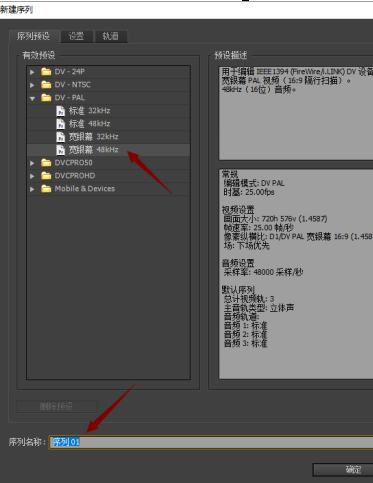Click 音频 2: 标准 text
Viewport: 373px width, 483px height.
point(245,335)
